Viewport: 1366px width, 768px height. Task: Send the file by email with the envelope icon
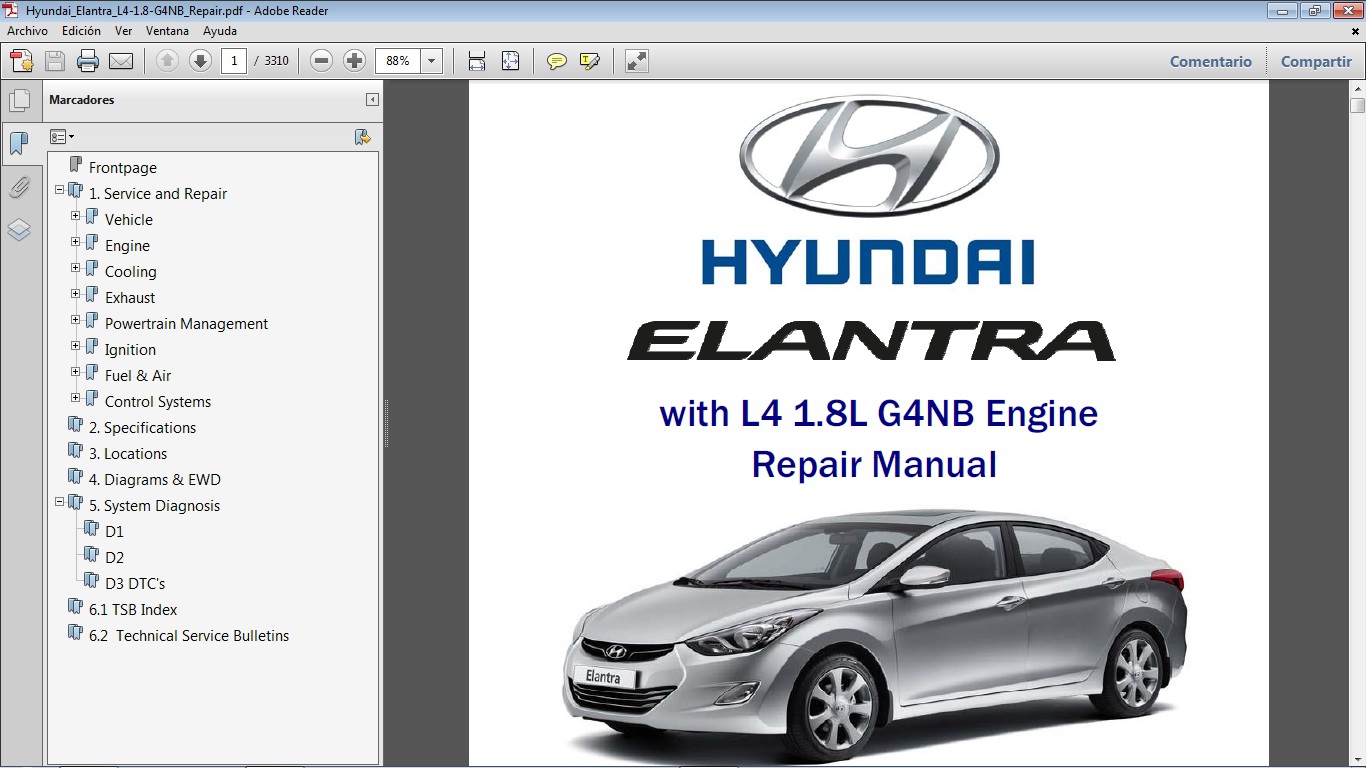[121, 61]
